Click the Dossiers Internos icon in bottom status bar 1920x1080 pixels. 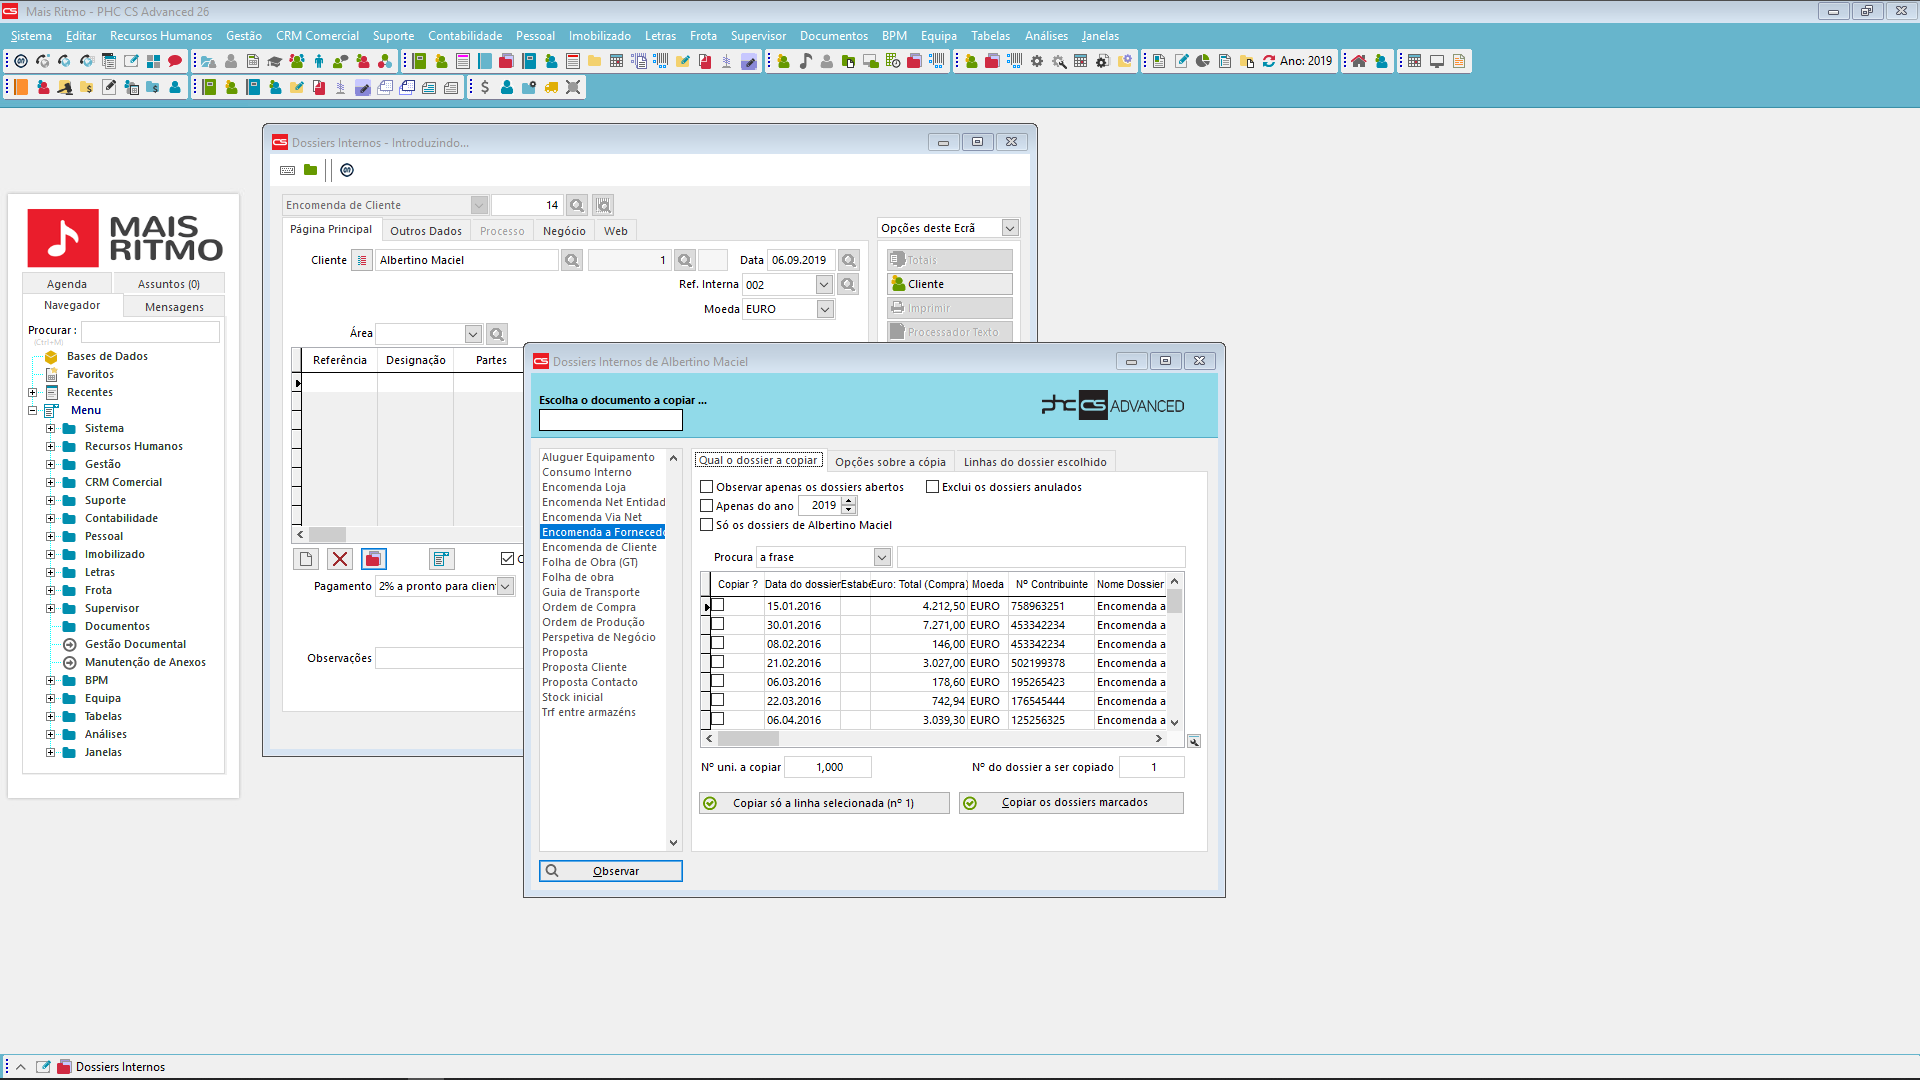tap(65, 1067)
